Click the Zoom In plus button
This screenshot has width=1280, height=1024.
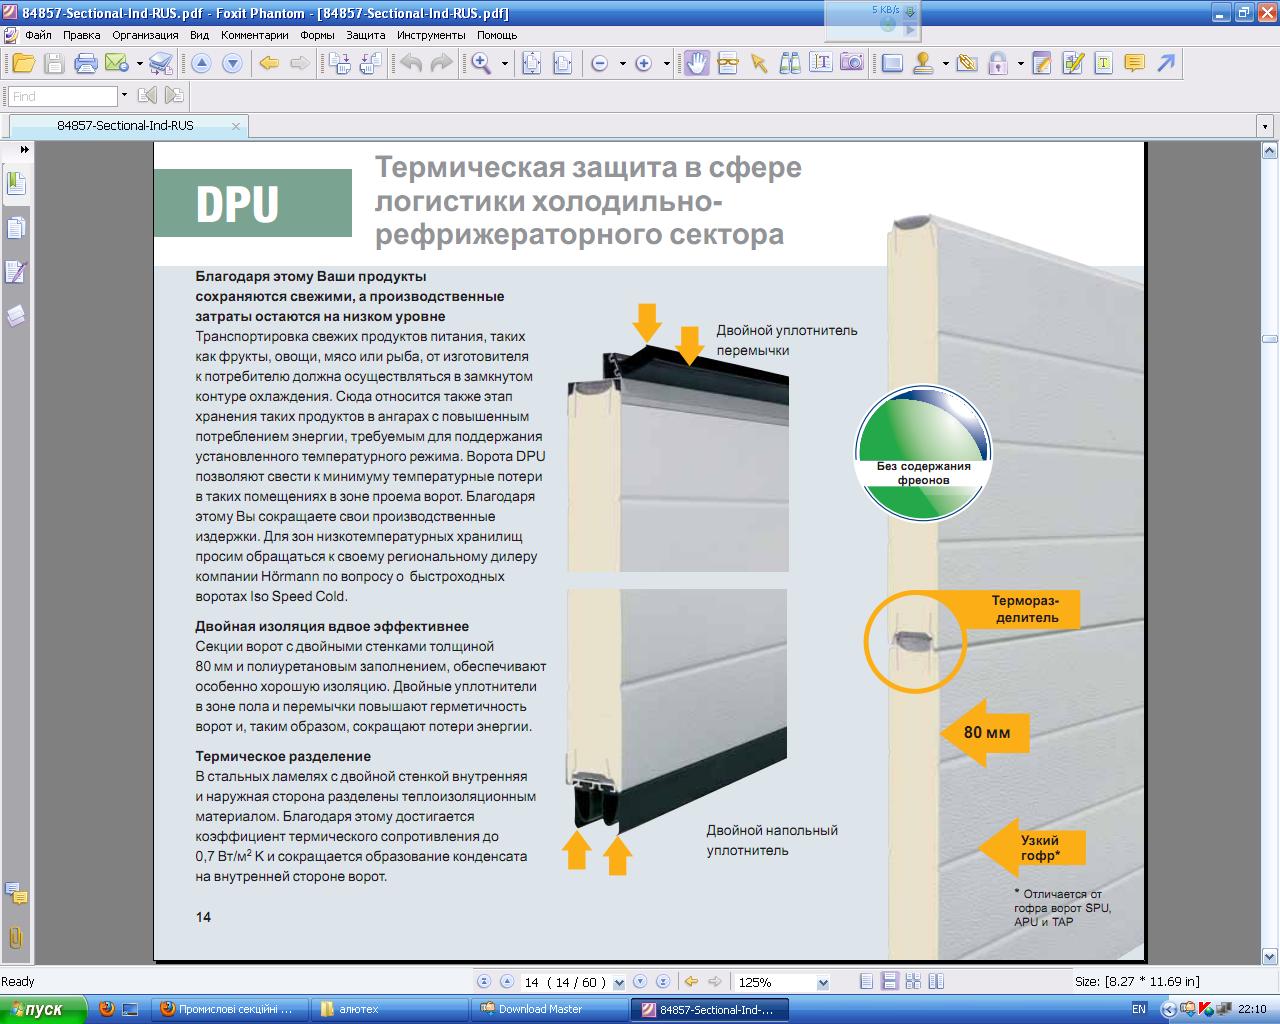click(644, 64)
